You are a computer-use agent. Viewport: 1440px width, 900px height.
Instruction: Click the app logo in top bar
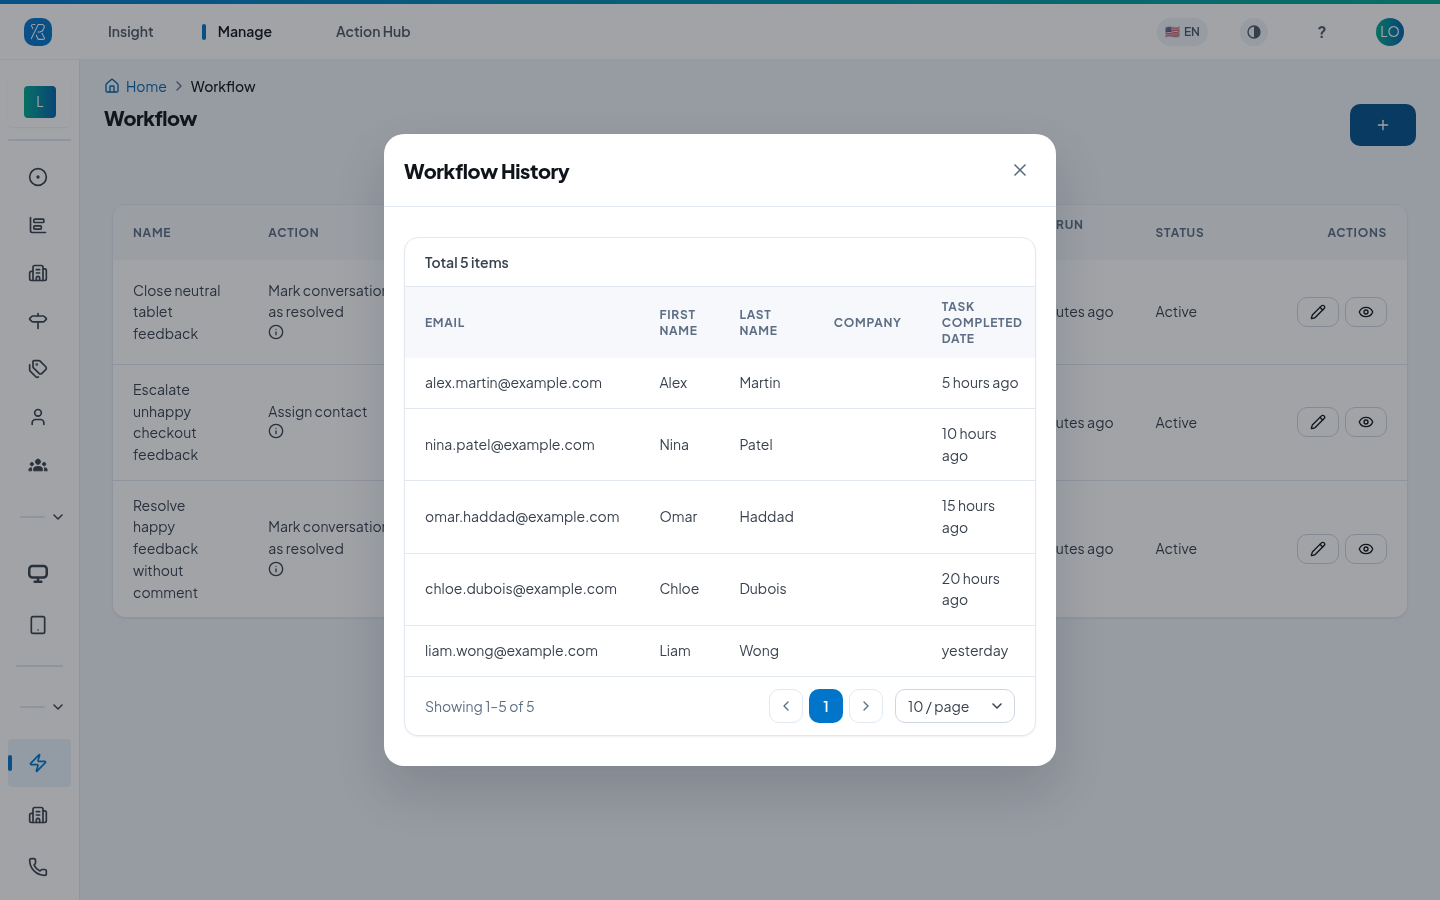coord(38,32)
